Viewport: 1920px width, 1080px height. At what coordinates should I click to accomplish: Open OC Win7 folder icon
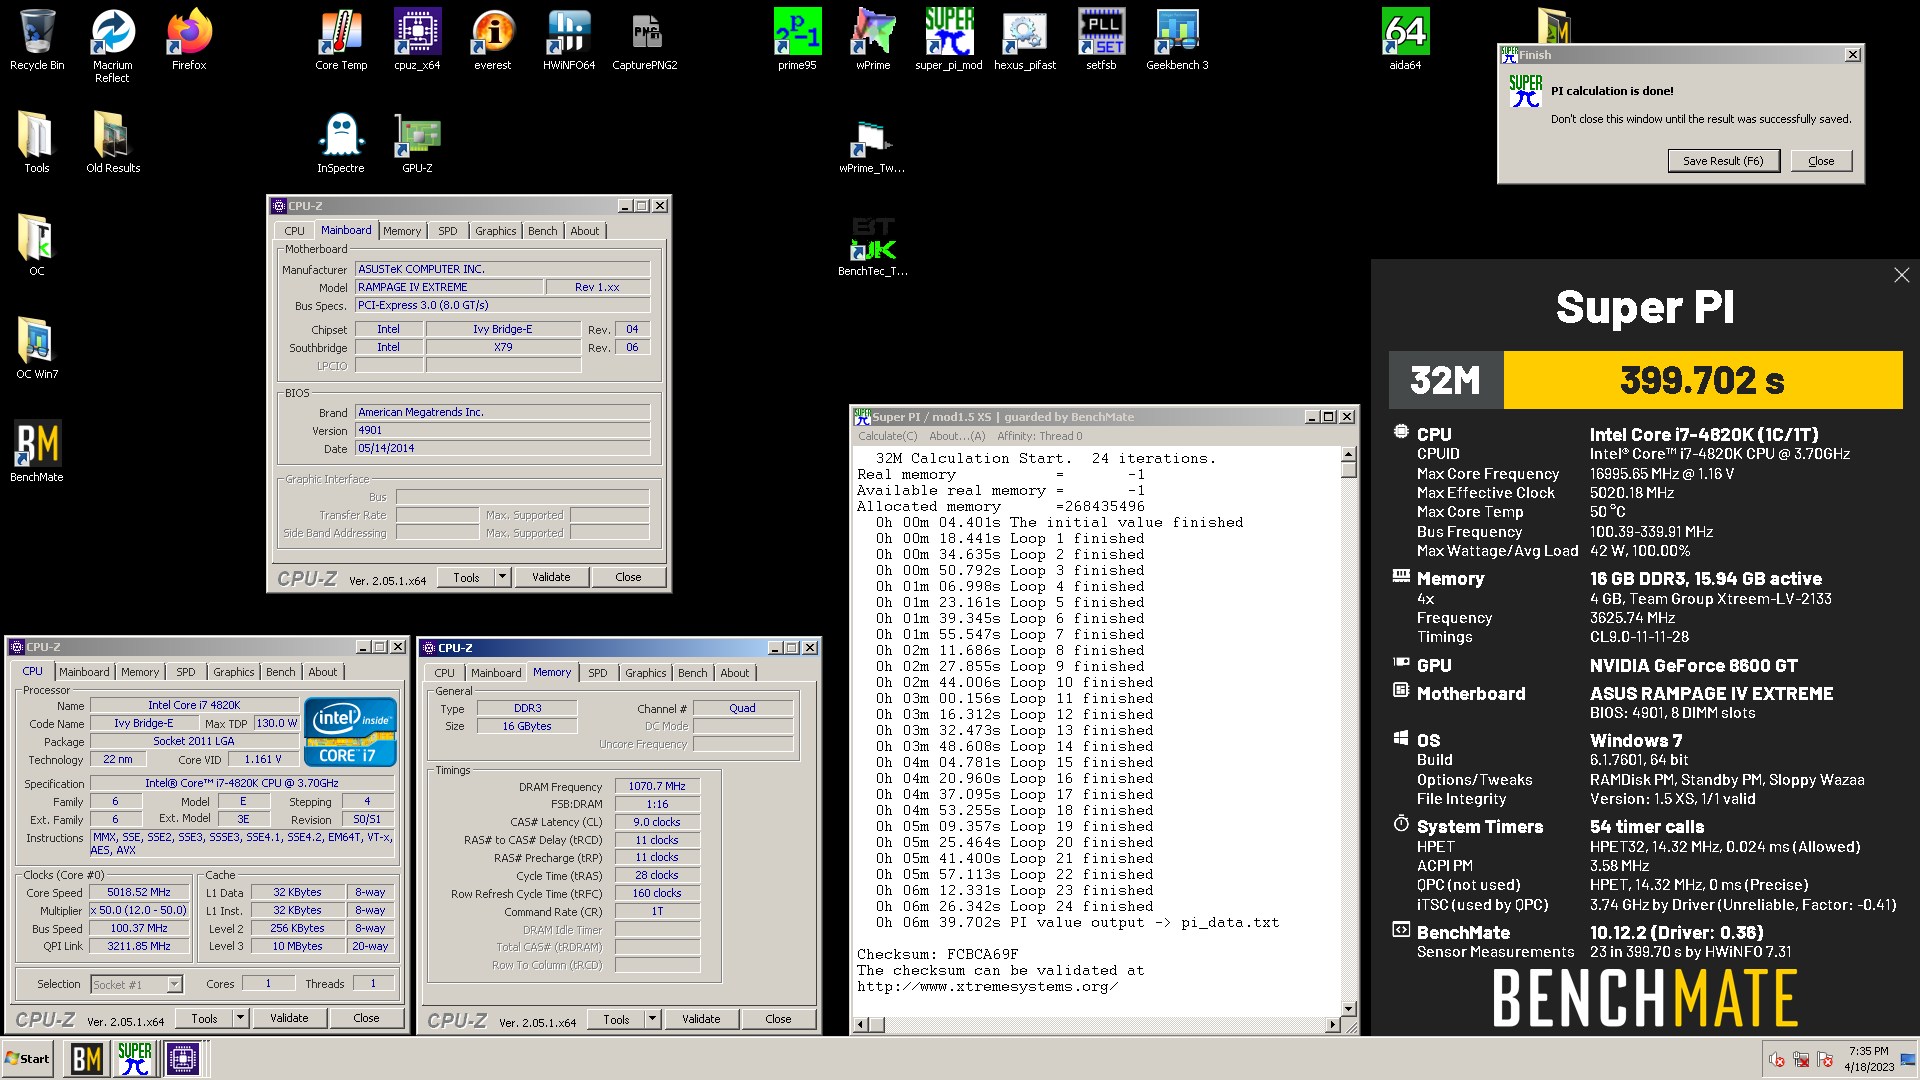tap(37, 348)
